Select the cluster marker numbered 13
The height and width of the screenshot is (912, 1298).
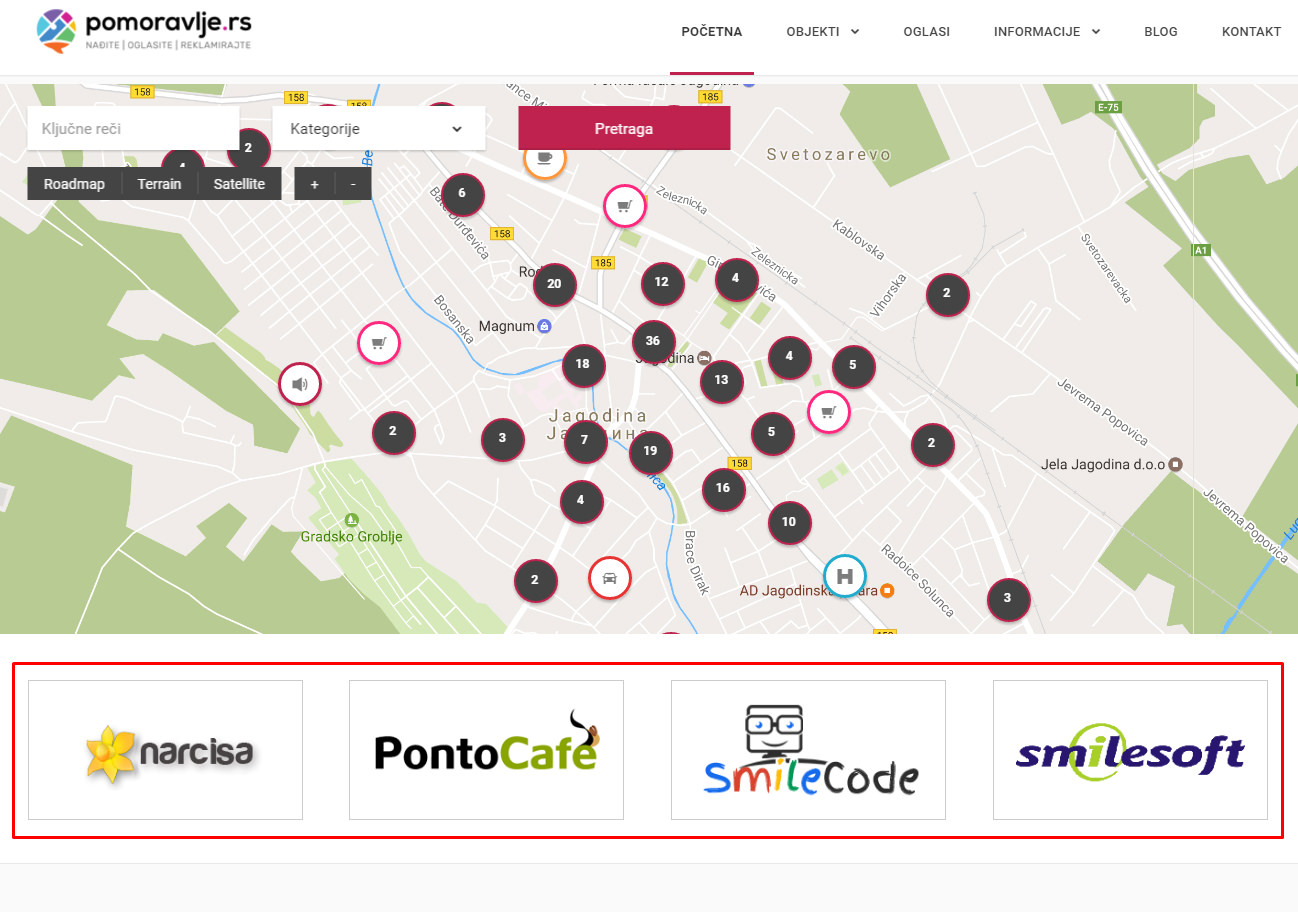722,381
